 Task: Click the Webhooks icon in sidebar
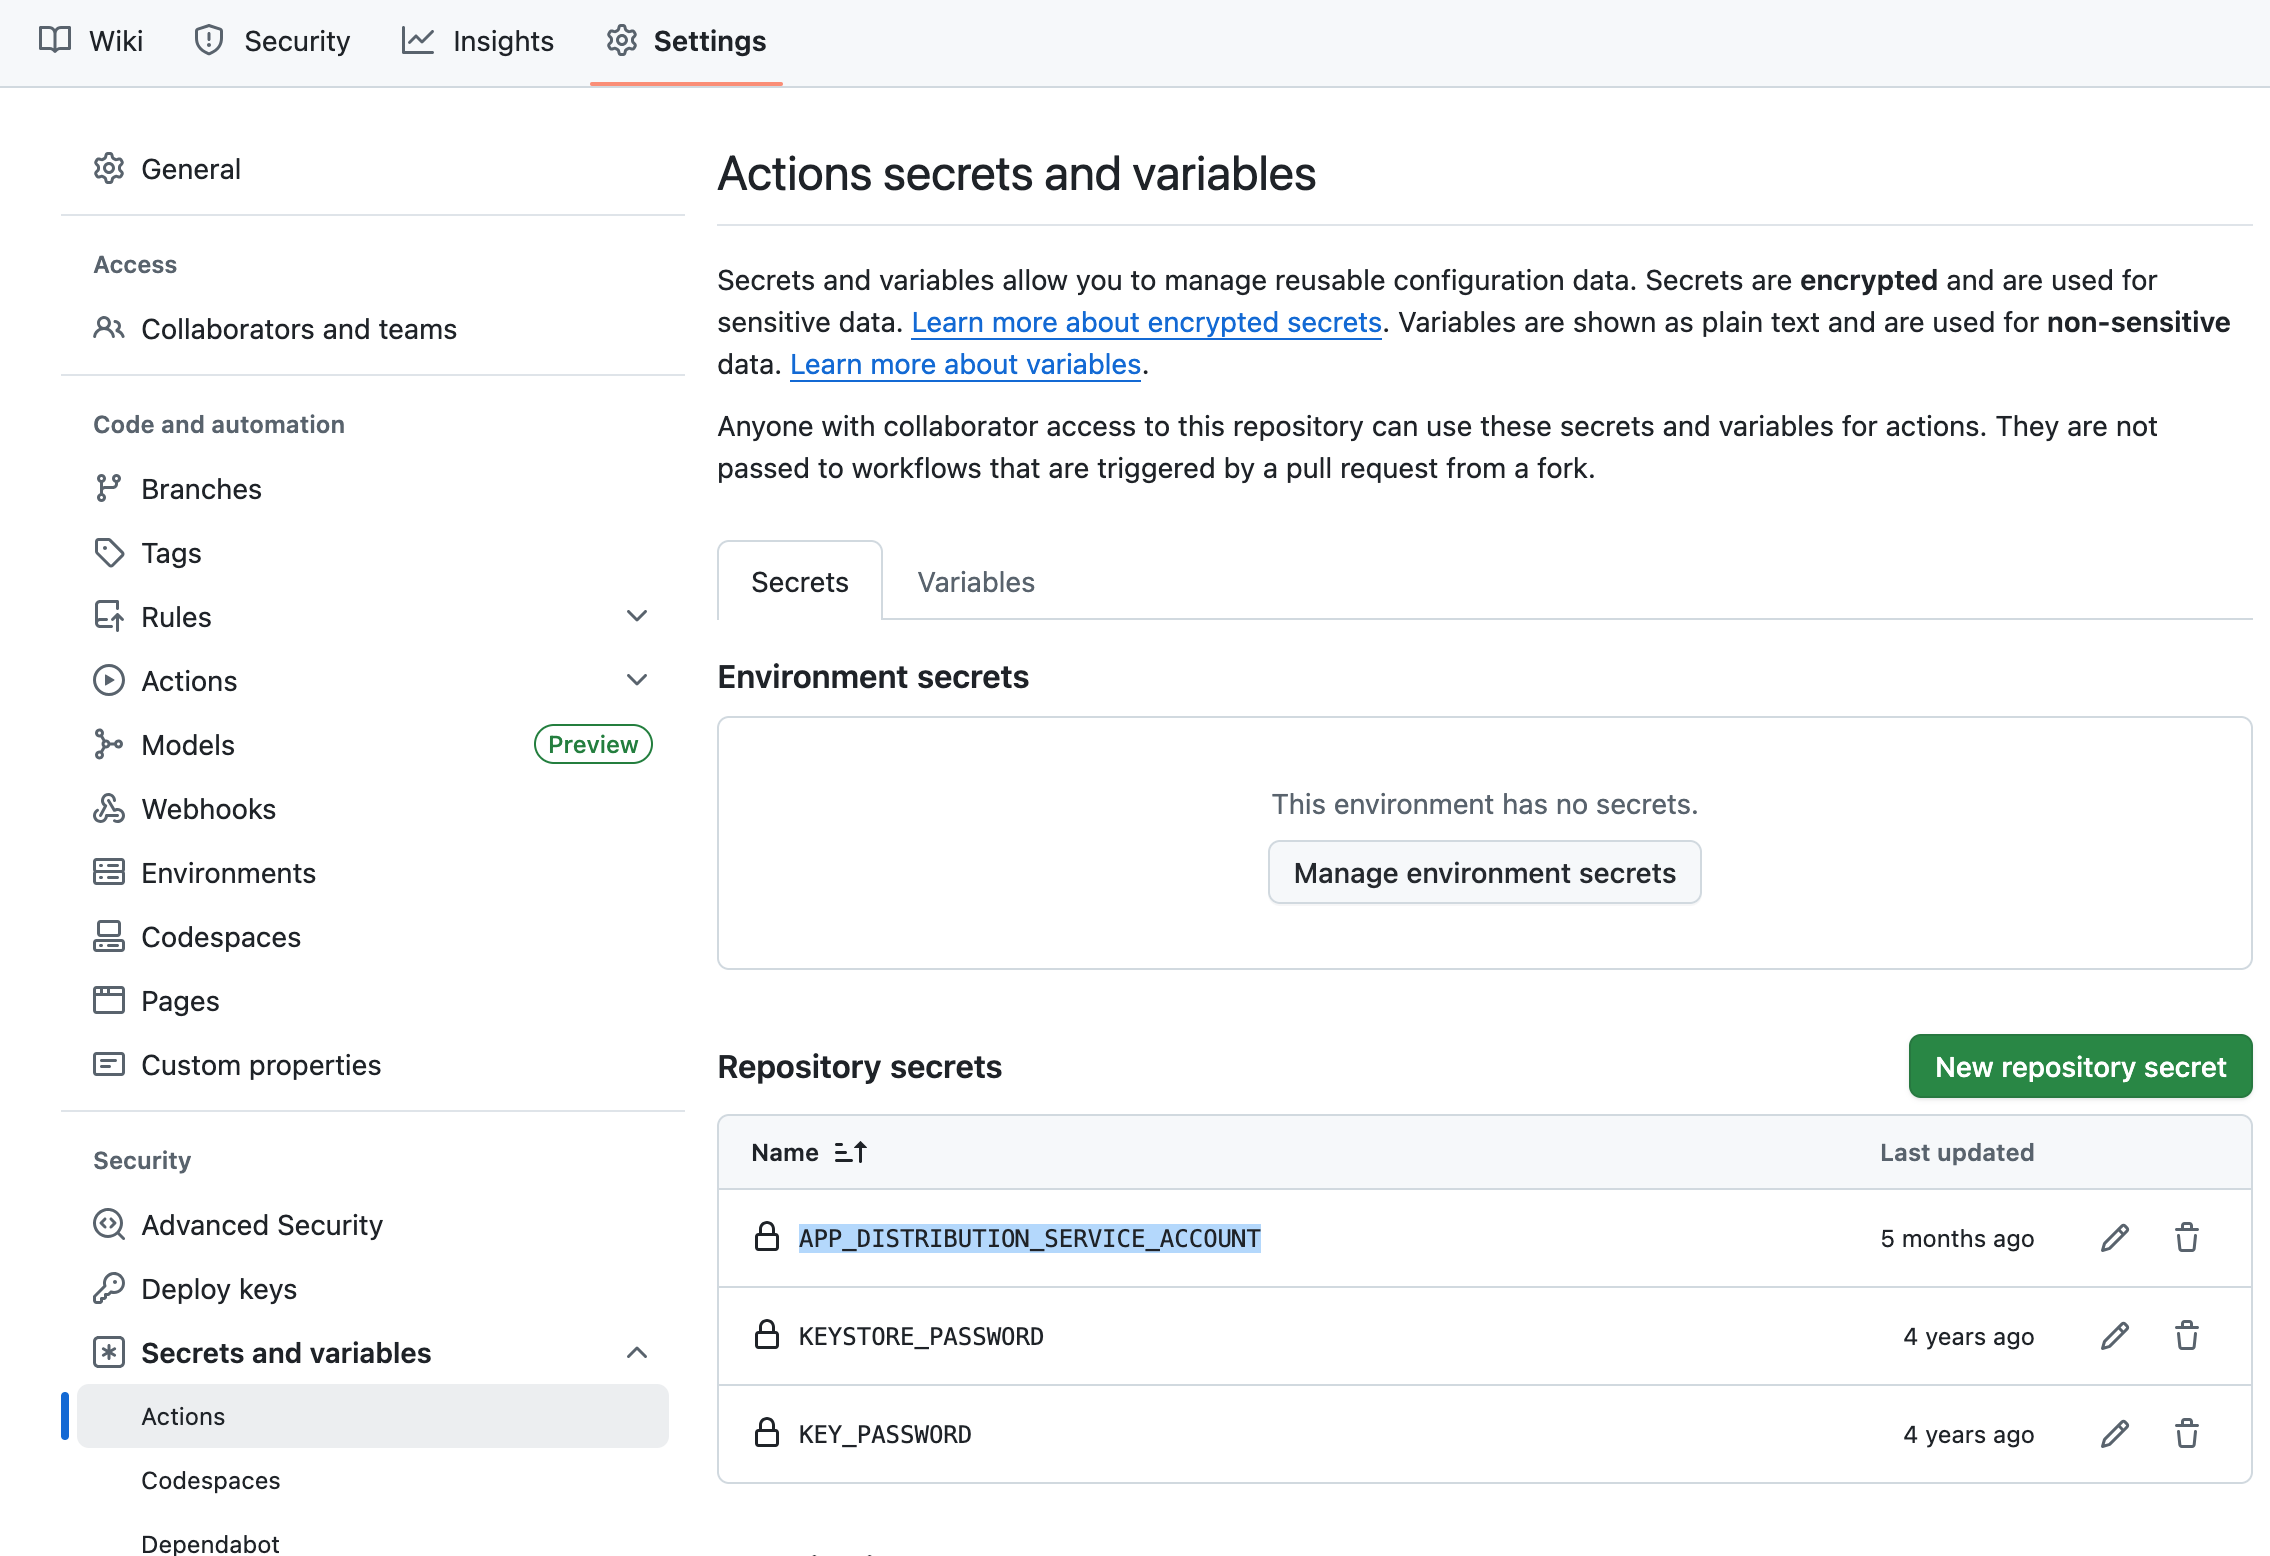tap(108, 809)
